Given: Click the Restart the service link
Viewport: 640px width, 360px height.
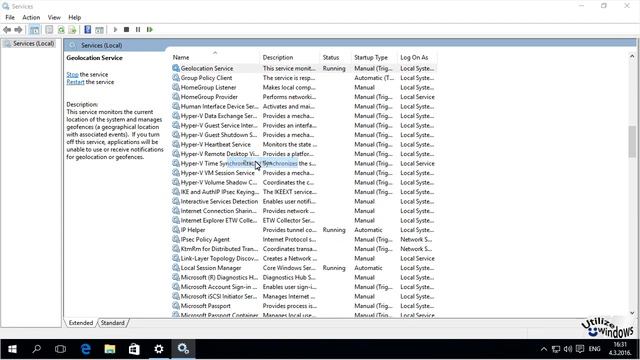Looking at the screenshot, I should coord(76,82).
